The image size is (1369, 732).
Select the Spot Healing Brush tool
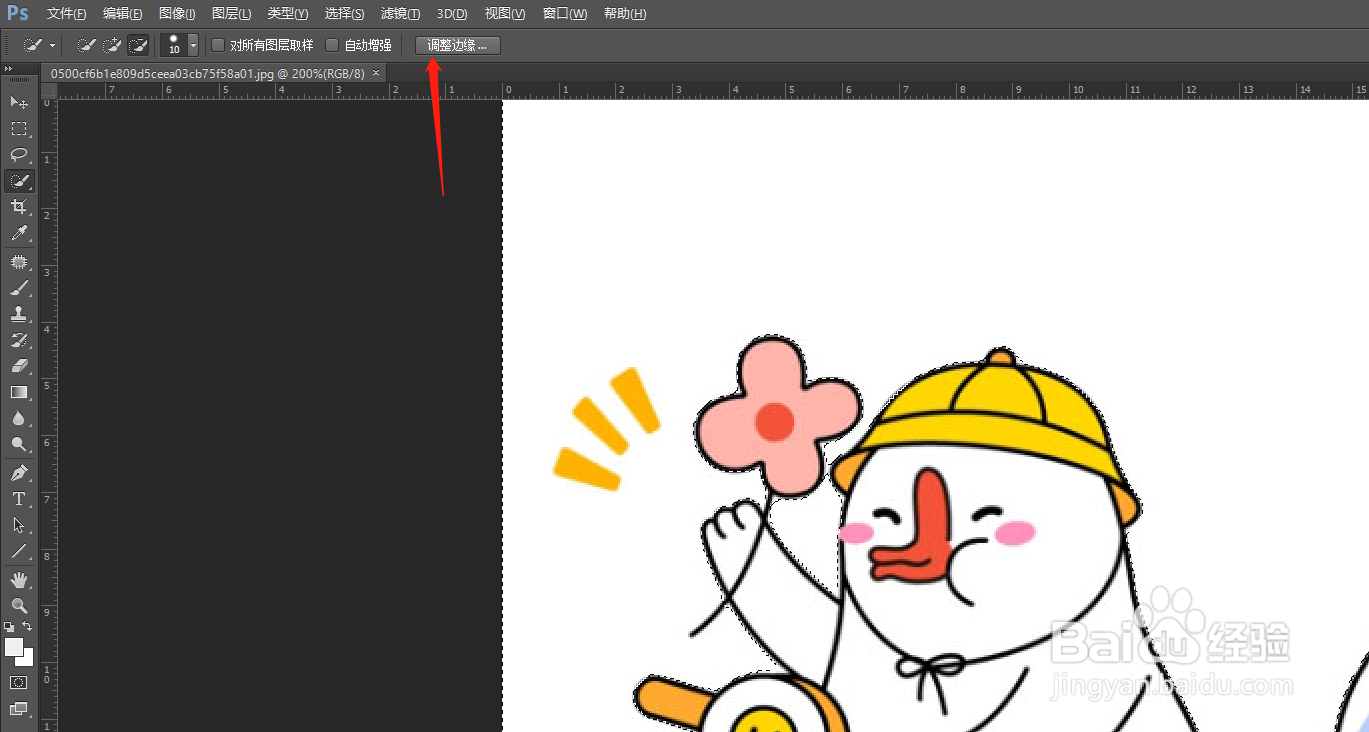[19, 262]
